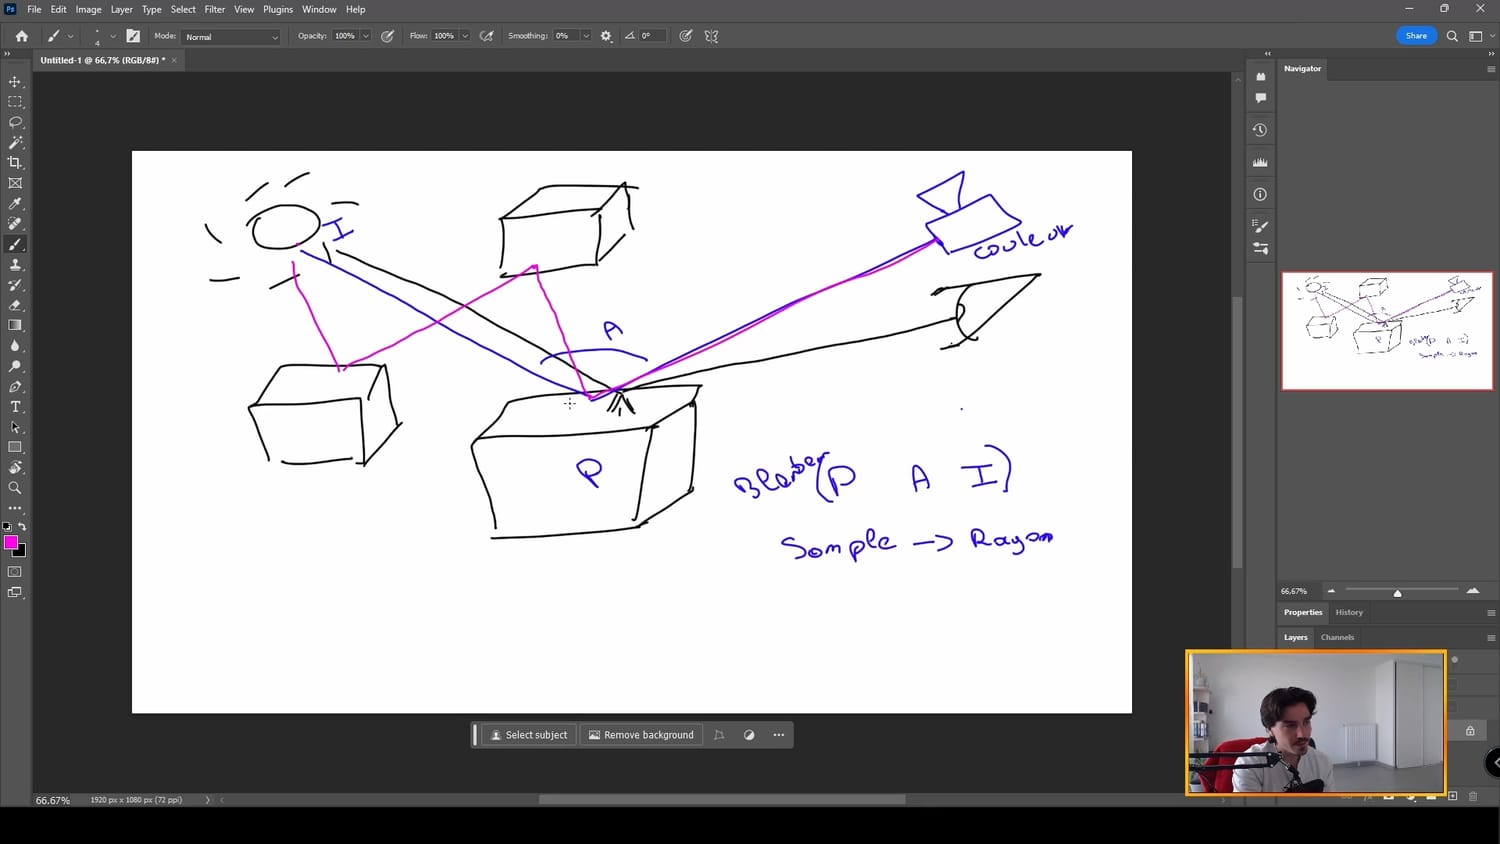1500x844 pixels.
Task: Switch to the Channels tab
Action: 1337,637
